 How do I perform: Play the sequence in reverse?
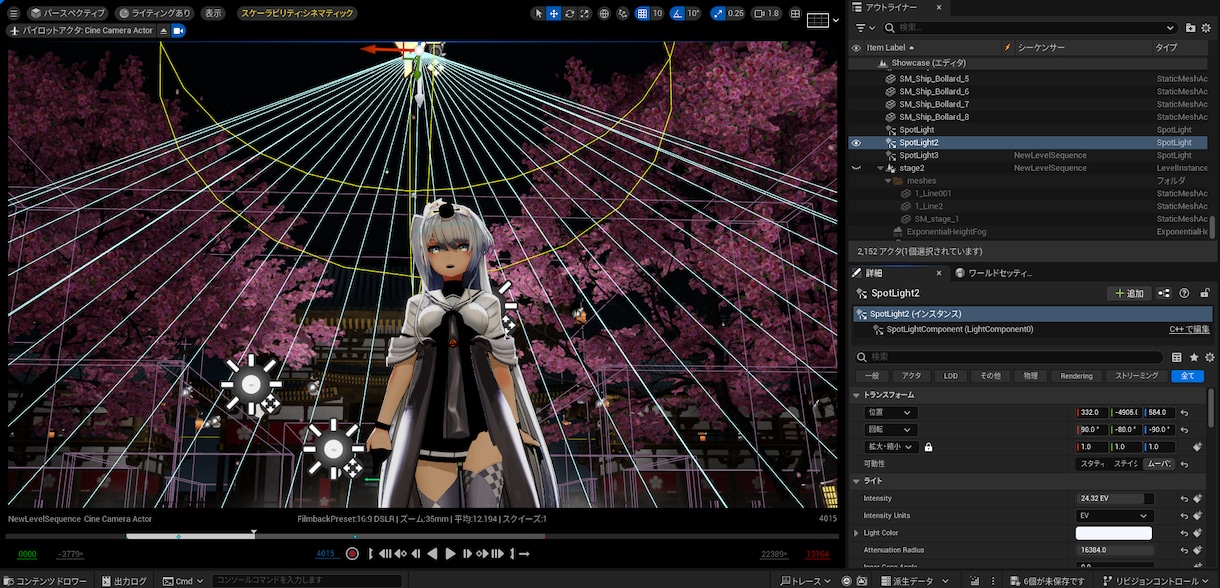coord(433,554)
